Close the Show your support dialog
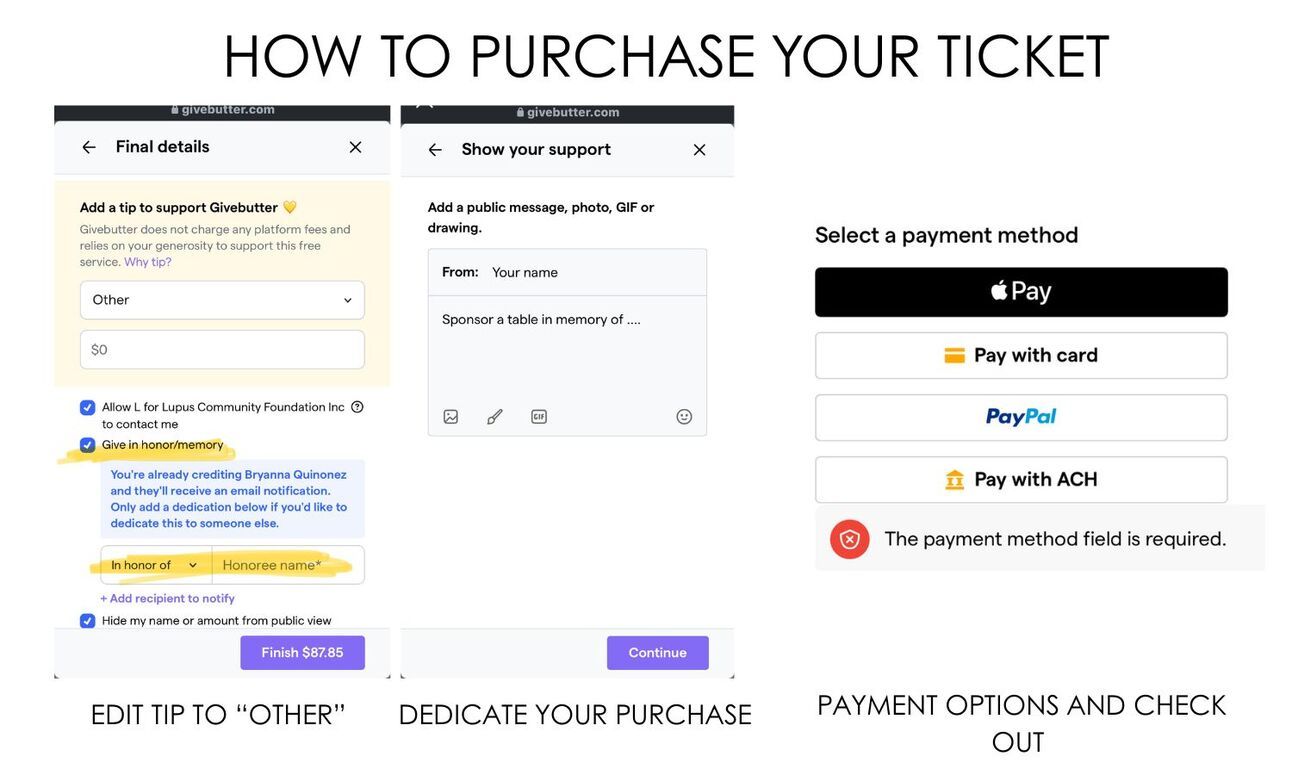Screen dimensions: 1292x775 [700, 150]
